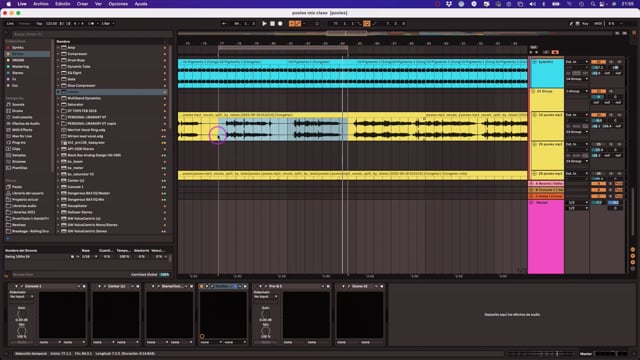The width and height of the screenshot is (640, 360).
Task: Open the Ver menu
Action: click(98, 4)
